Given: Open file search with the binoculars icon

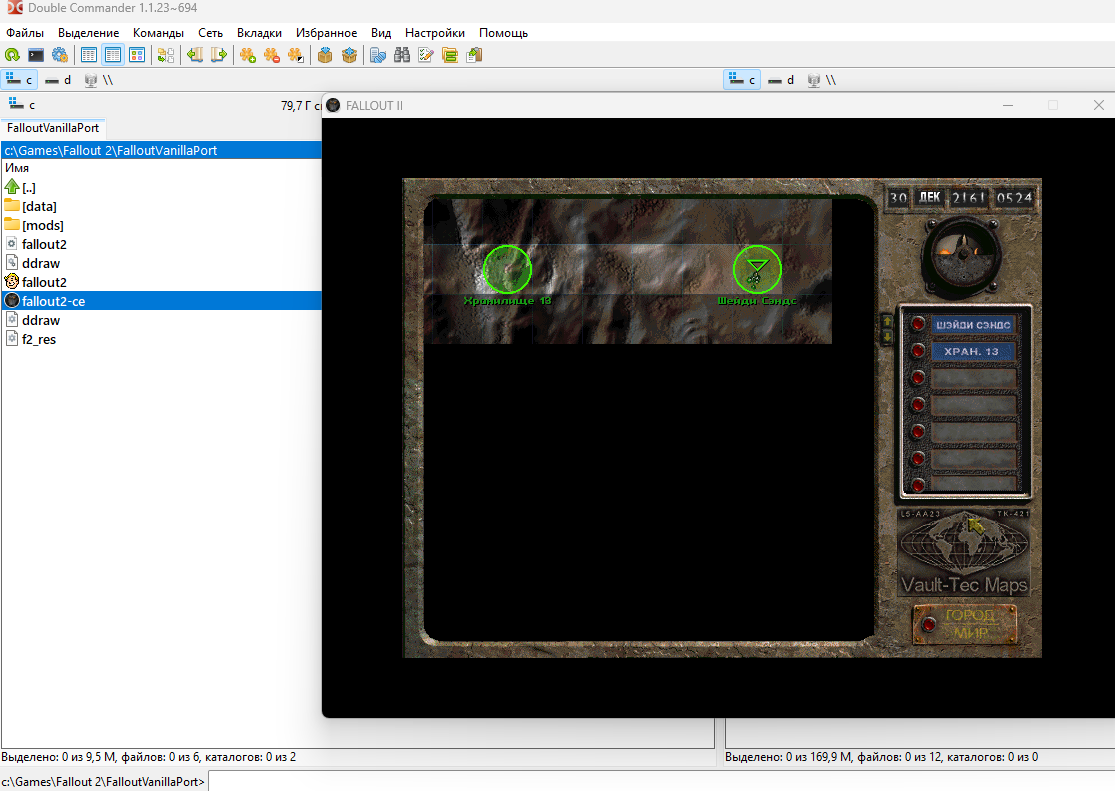Looking at the screenshot, I should click(402, 55).
